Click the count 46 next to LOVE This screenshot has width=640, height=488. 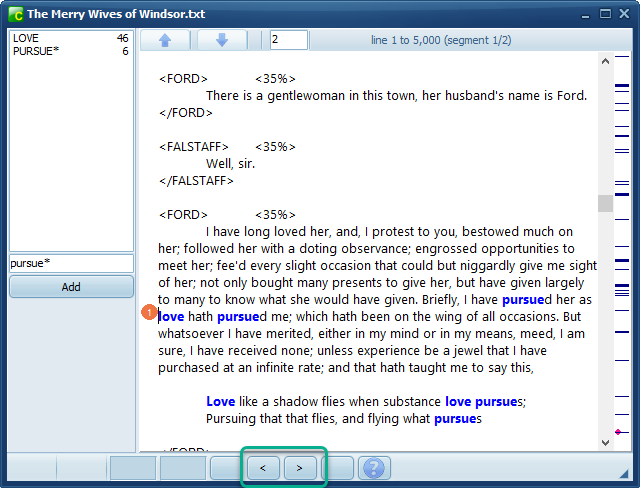(122, 38)
